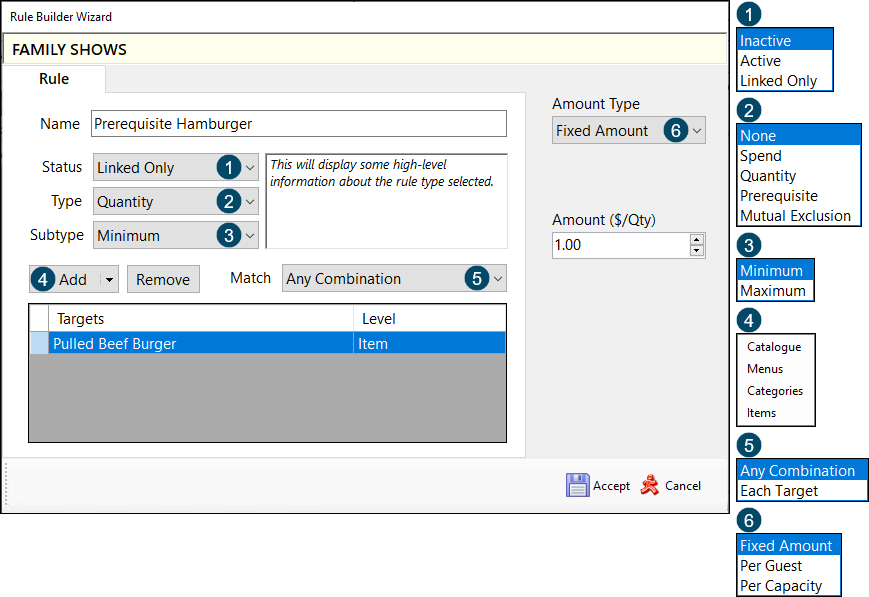Viewport: 869px width, 597px height.
Task: Expand the Type dropdown showing Quantity
Action: point(176,201)
